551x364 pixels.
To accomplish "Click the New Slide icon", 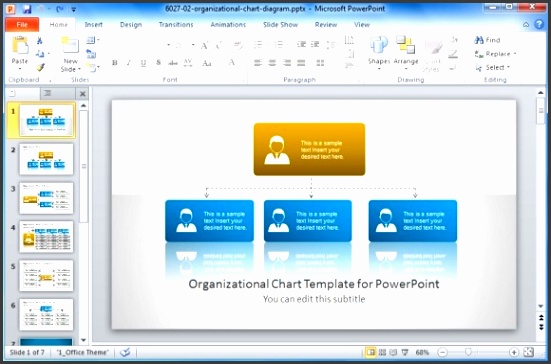I will pos(70,46).
